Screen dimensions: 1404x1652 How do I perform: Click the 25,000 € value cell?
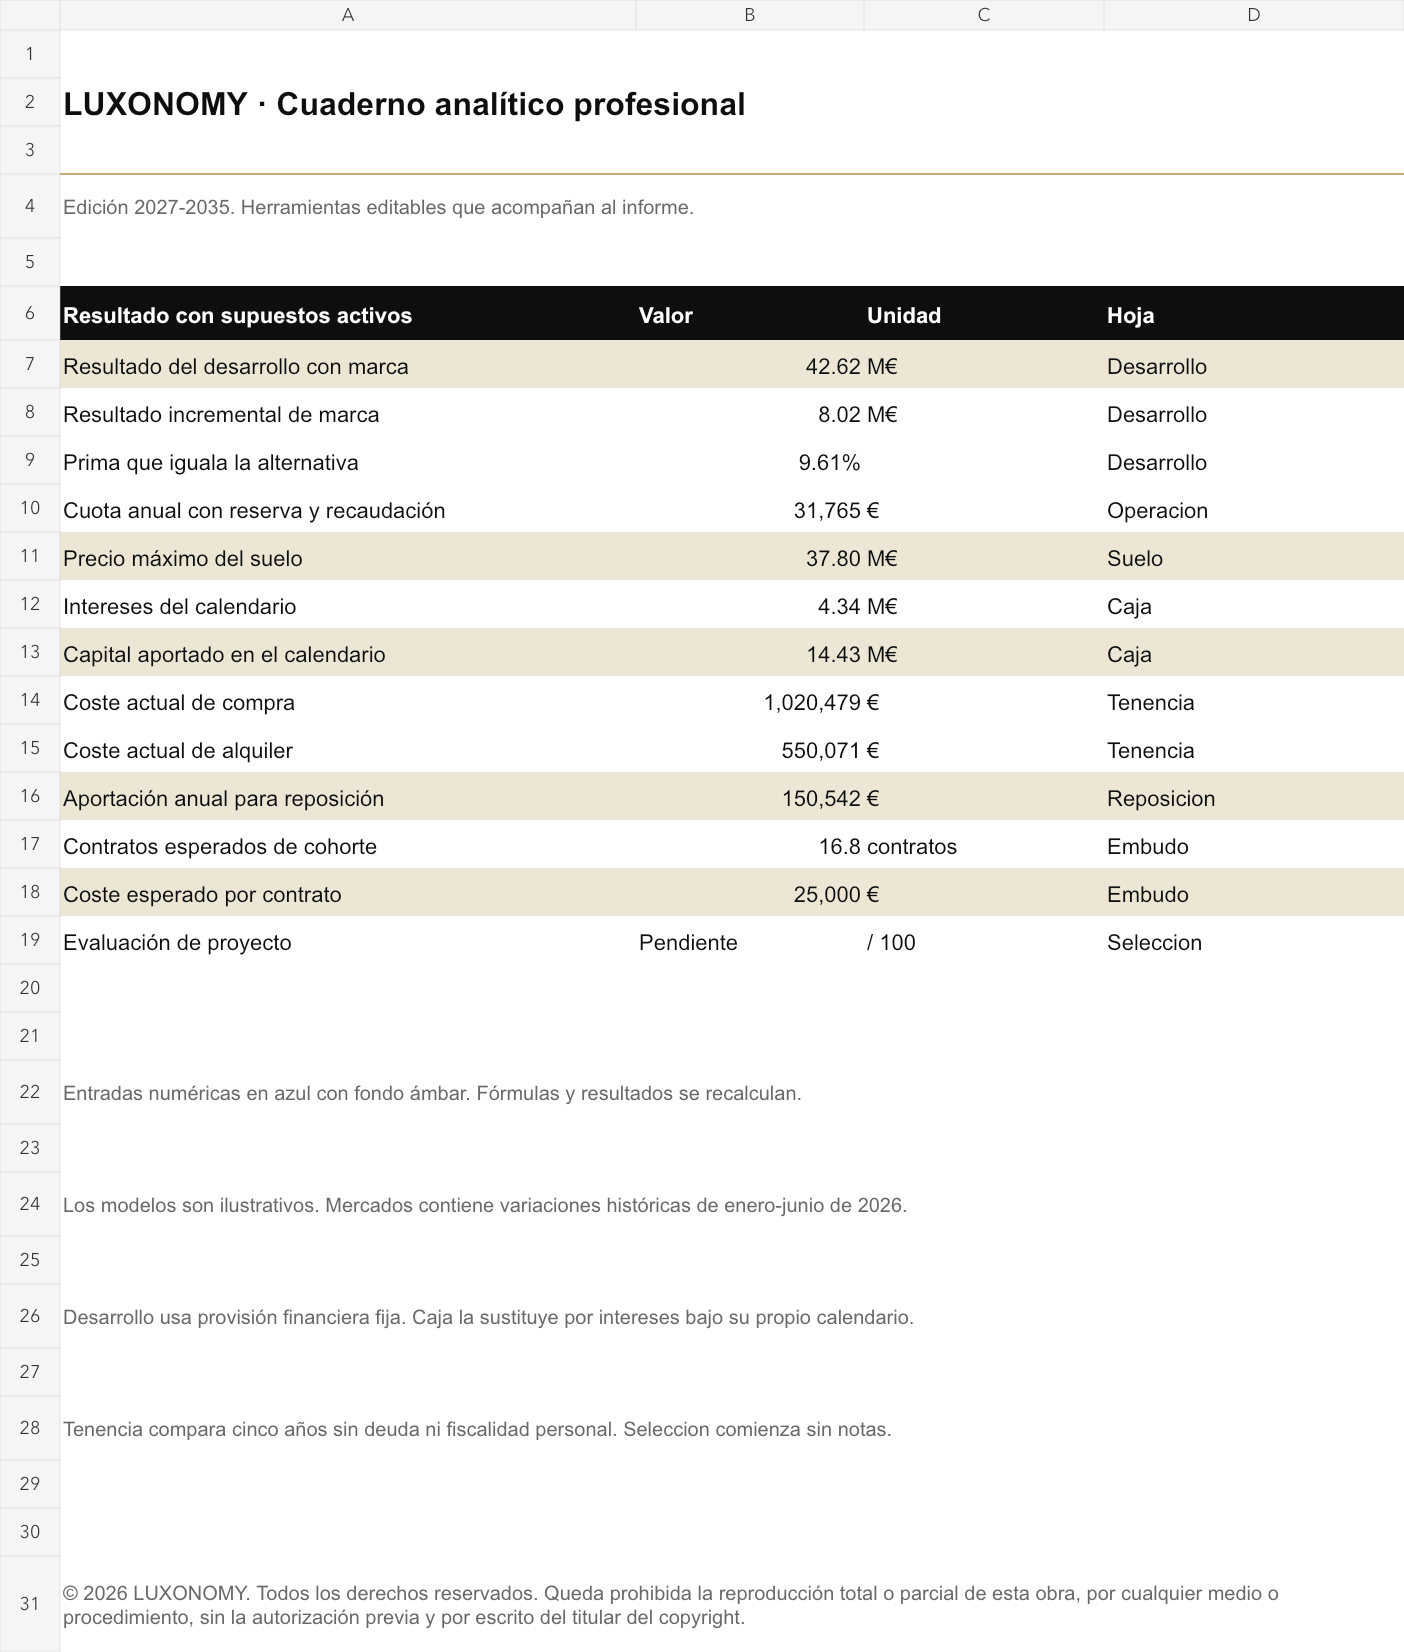[x=750, y=894]
